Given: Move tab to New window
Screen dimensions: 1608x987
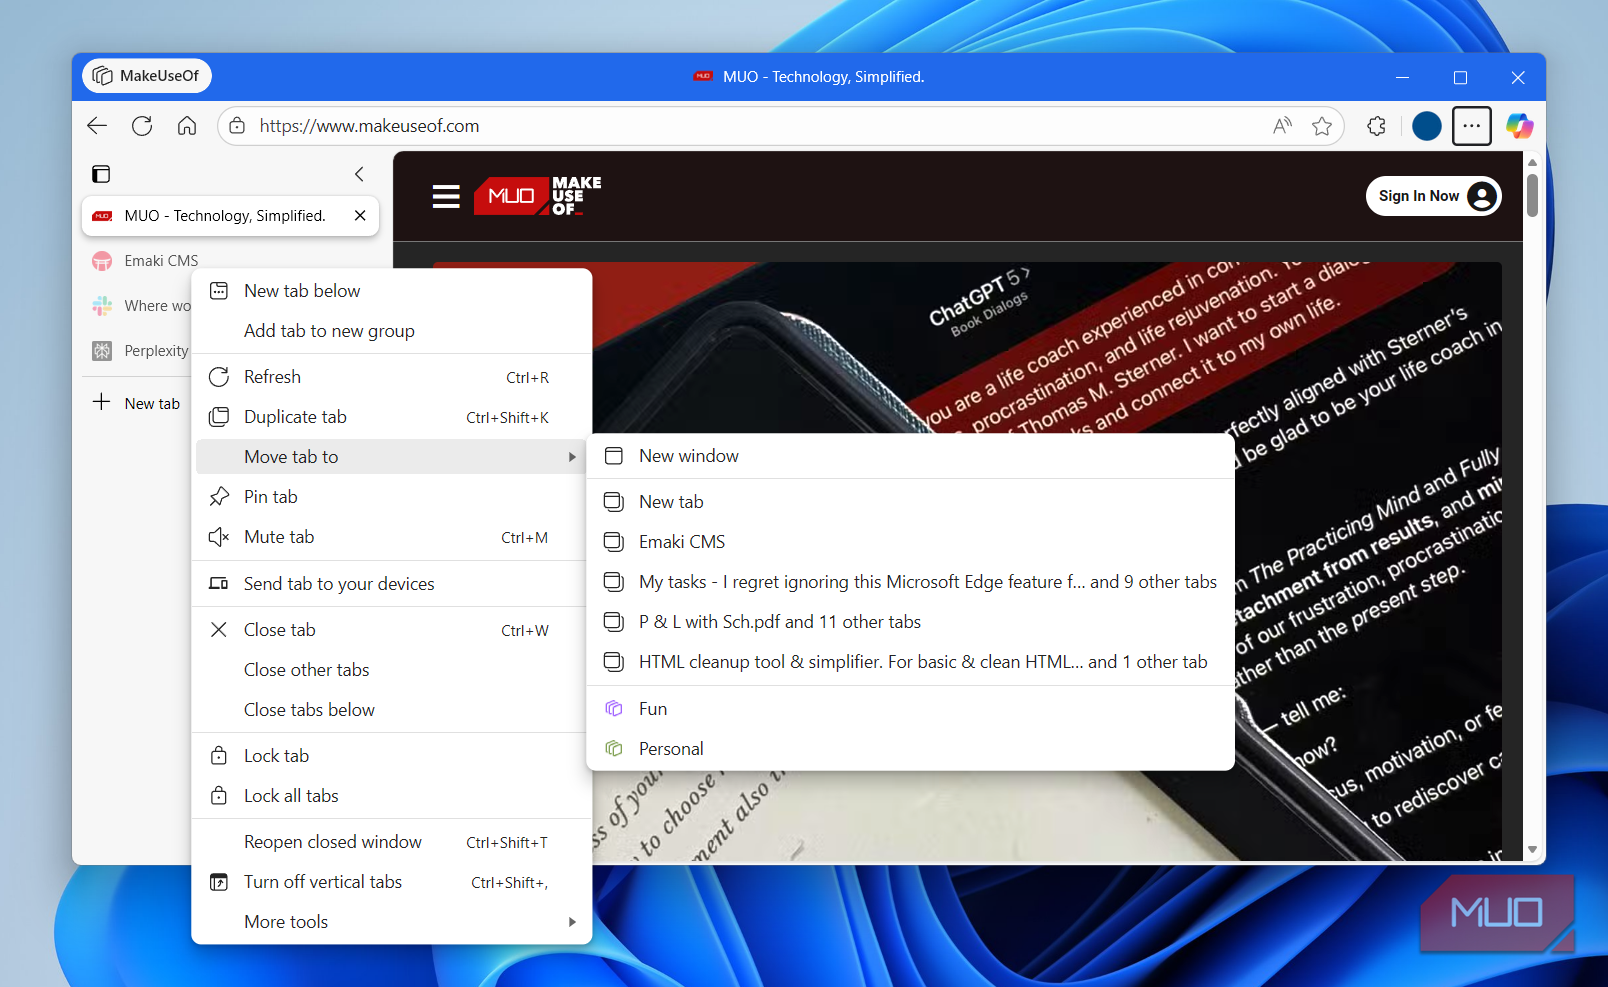Looking at the screenshot, I should click(910, 456).
